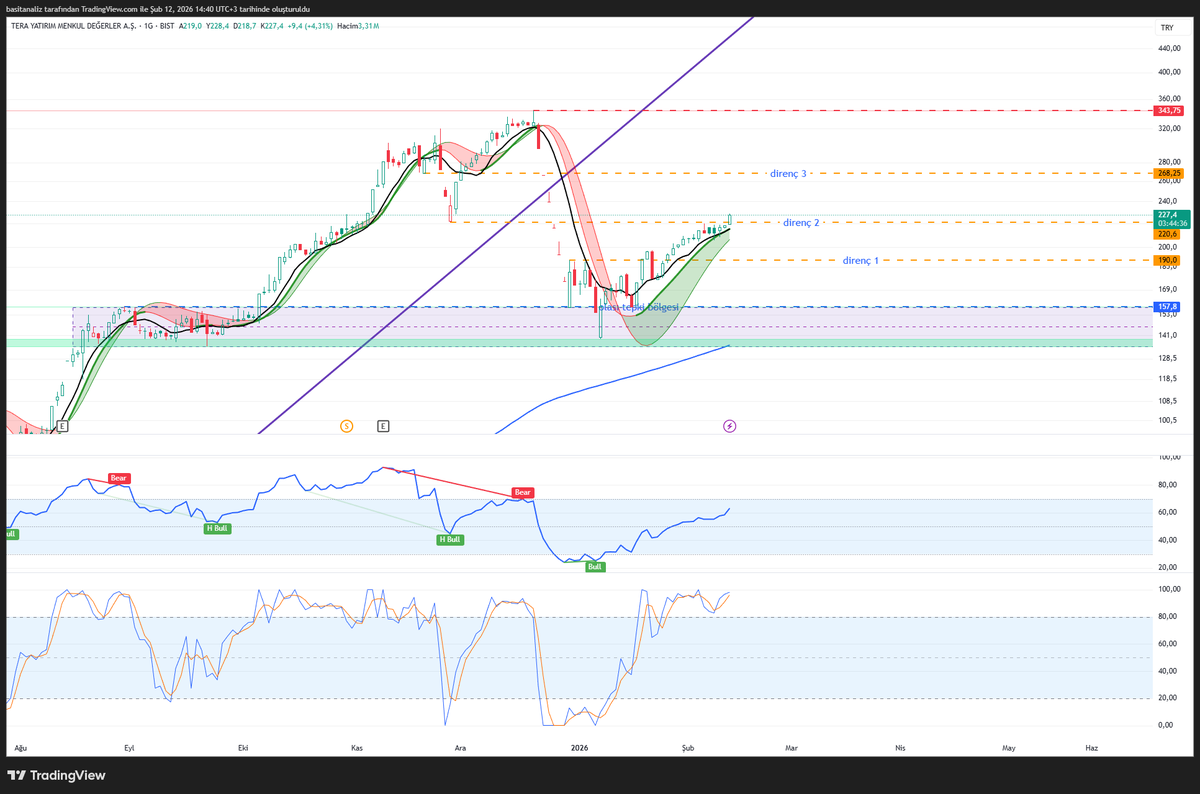The image size is (1200, 794).
Task: Click the 'Eki' month label on time axis
Action: [x=242, y=747]
